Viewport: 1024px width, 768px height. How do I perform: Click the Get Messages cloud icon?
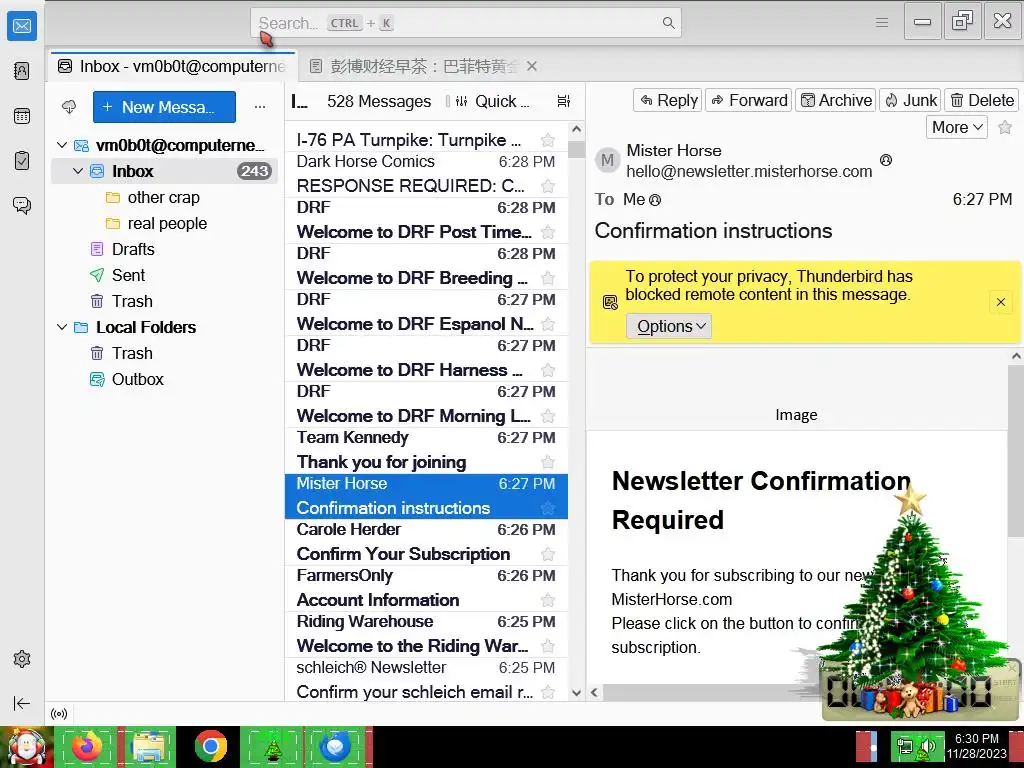tap(69, 106)
